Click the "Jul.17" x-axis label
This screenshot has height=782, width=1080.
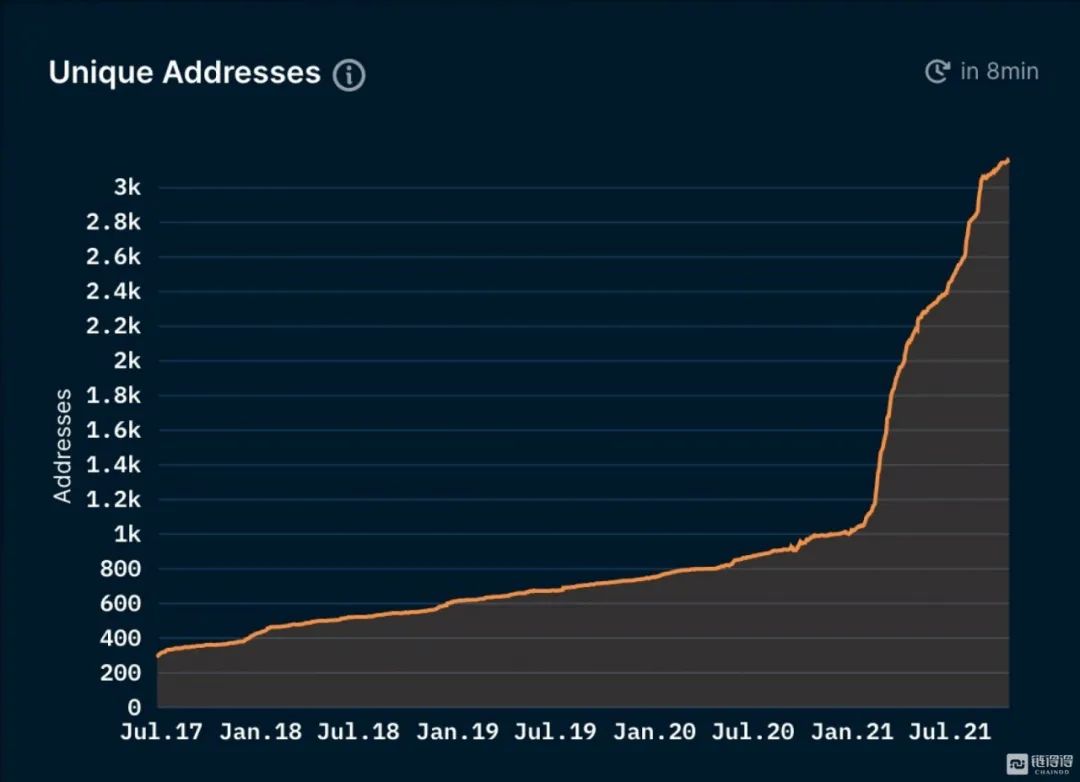point(162,731)
